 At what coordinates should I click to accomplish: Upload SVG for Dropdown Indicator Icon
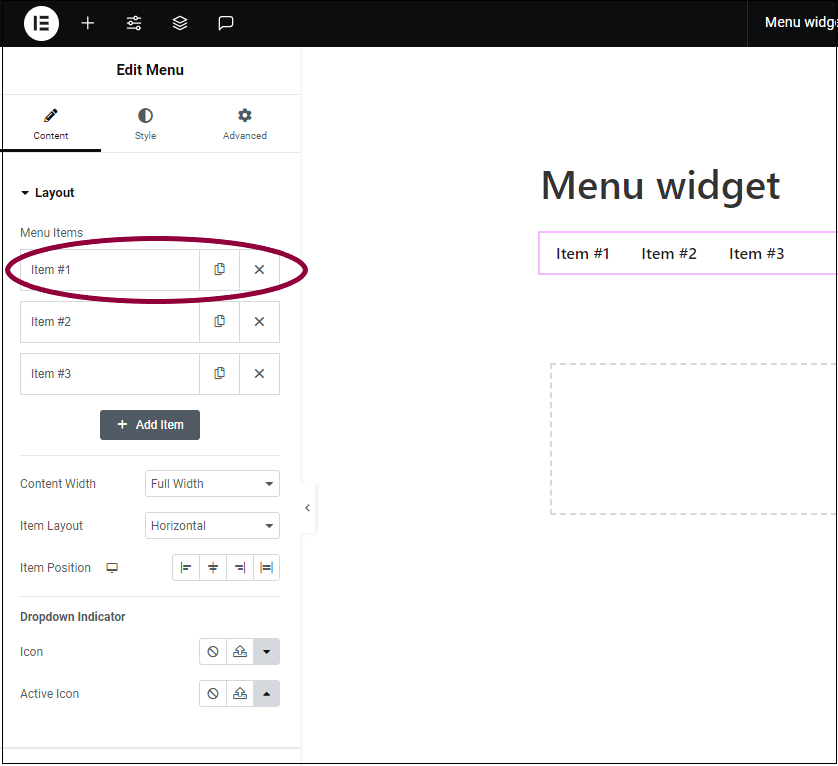pos(240,652)
